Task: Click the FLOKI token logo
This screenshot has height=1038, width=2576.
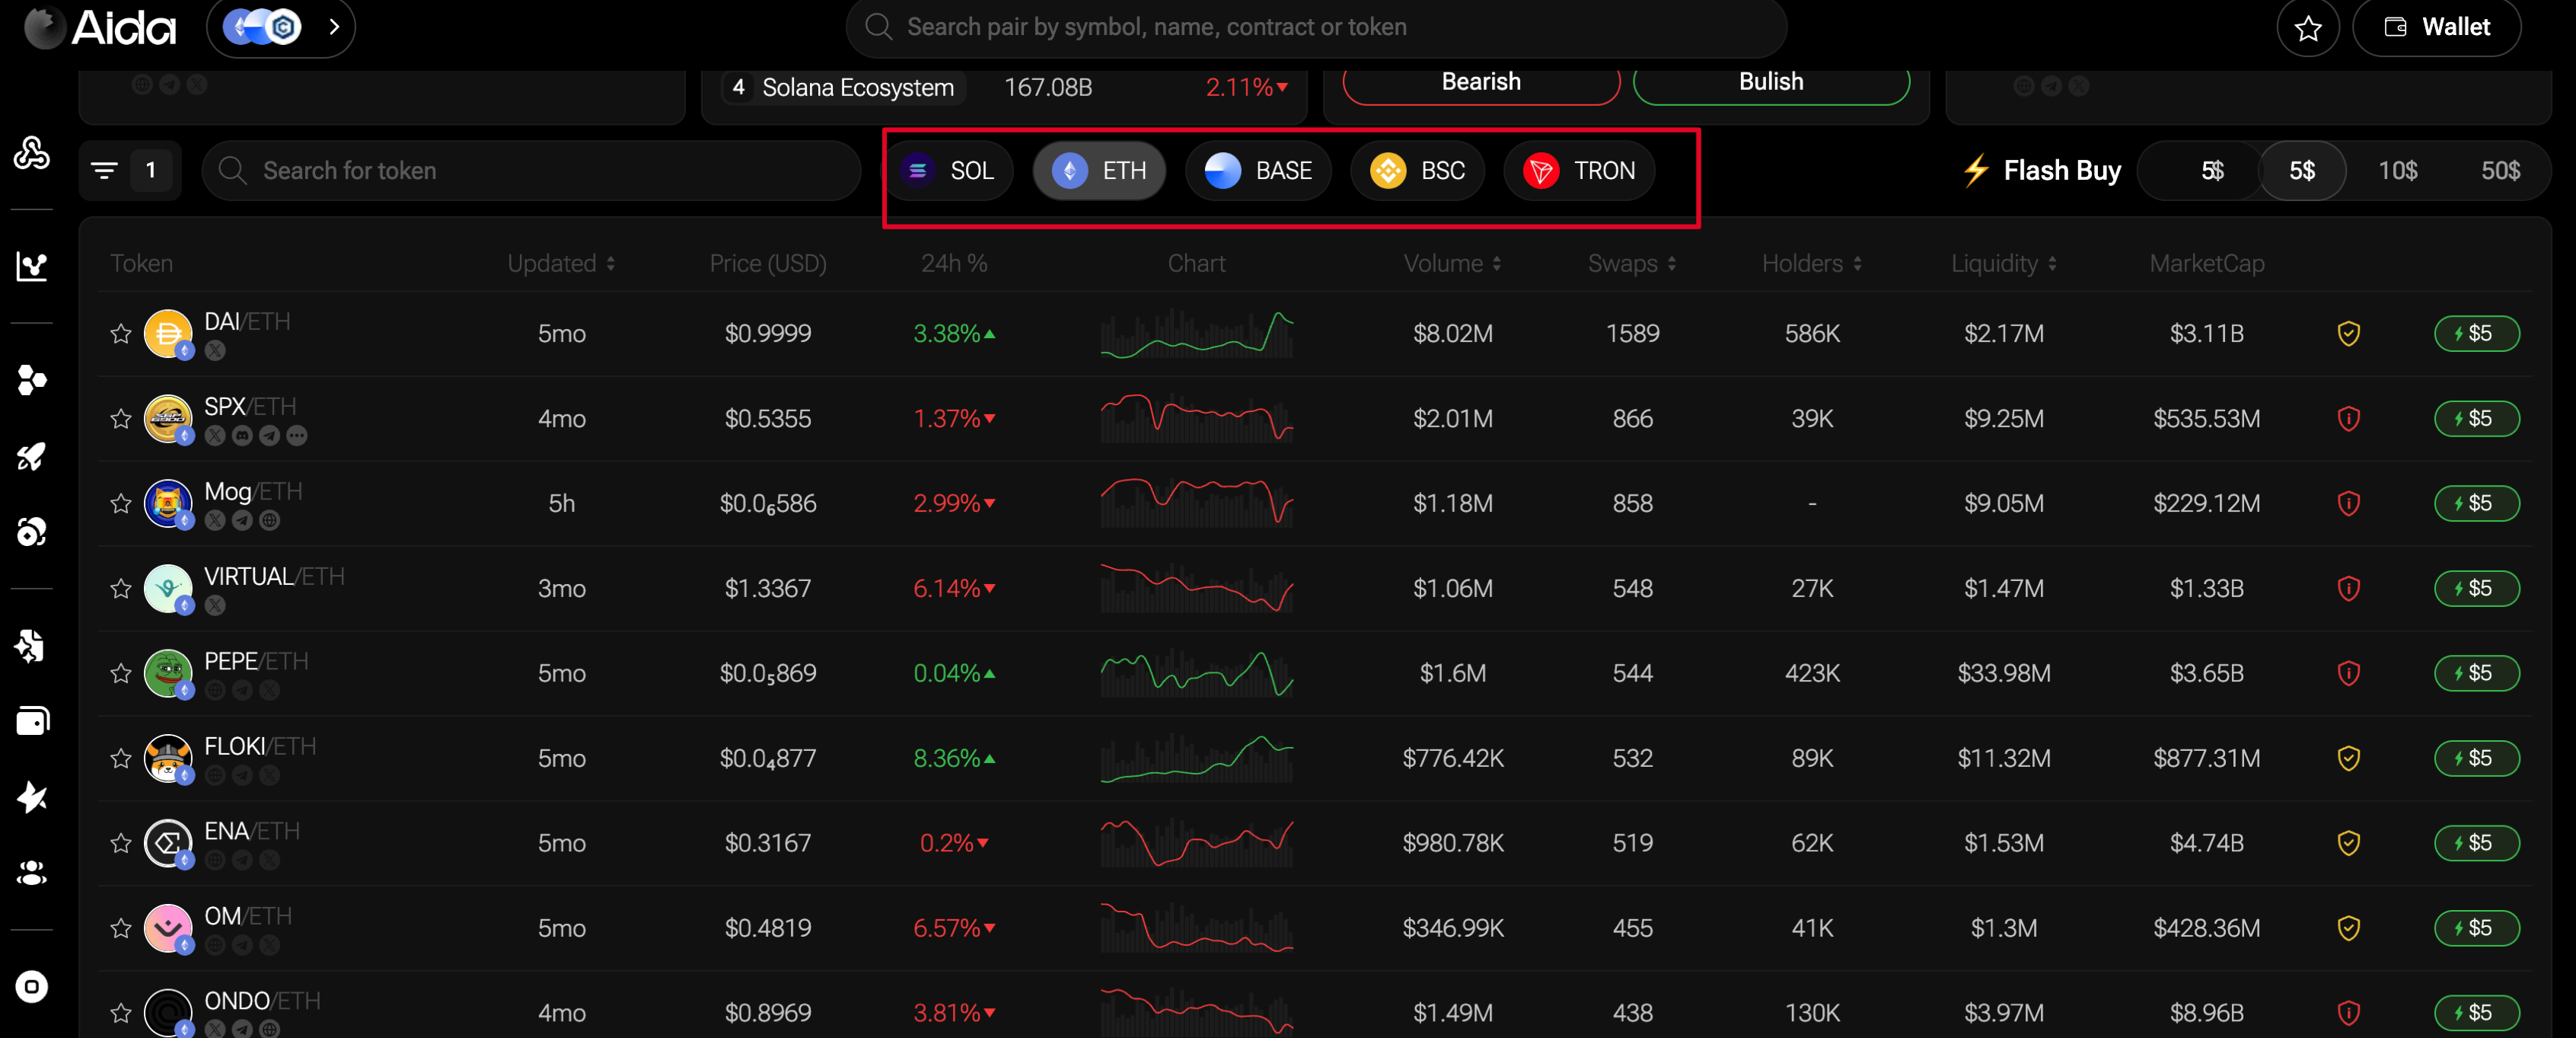Action: [168, 758]
